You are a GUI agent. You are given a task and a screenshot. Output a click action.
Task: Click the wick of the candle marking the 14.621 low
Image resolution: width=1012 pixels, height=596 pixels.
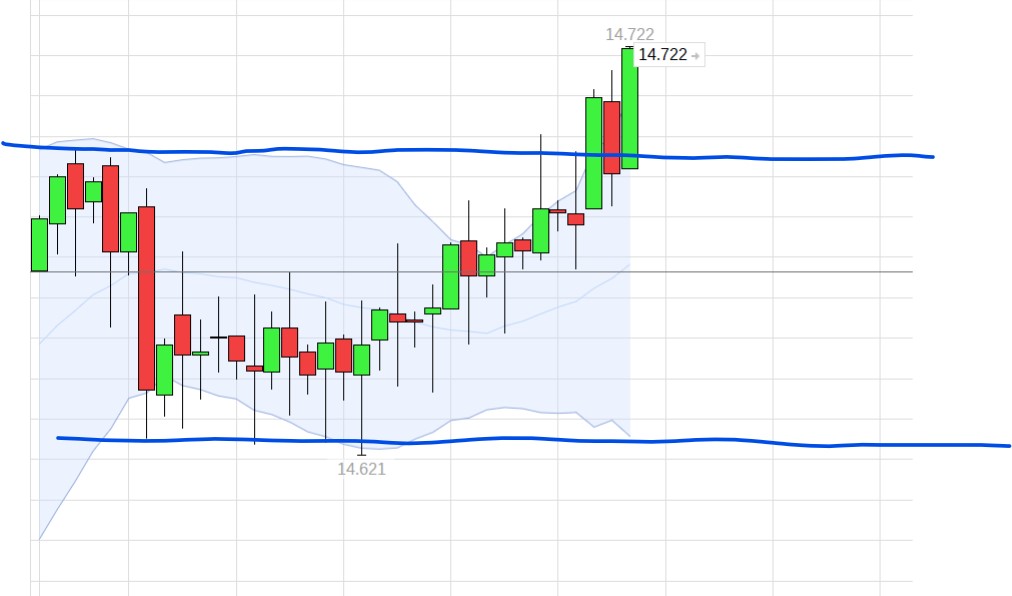tap(362, 420)
